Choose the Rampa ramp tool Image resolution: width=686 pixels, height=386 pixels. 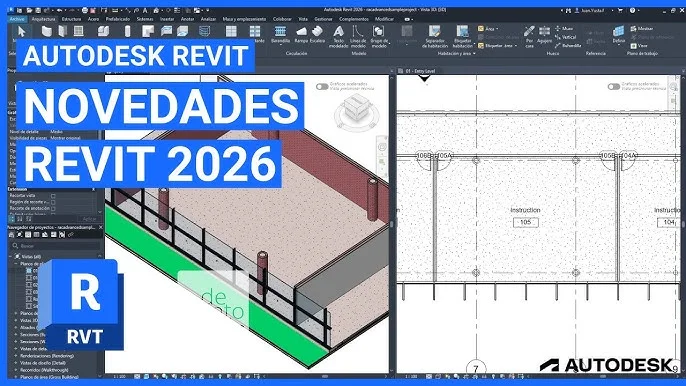301,35
